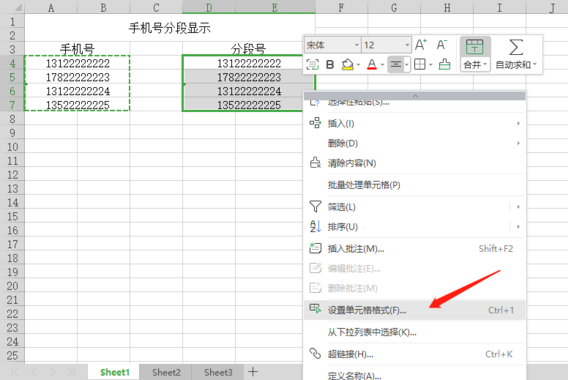Switch to Sheet2 tab

pos(166,372)
